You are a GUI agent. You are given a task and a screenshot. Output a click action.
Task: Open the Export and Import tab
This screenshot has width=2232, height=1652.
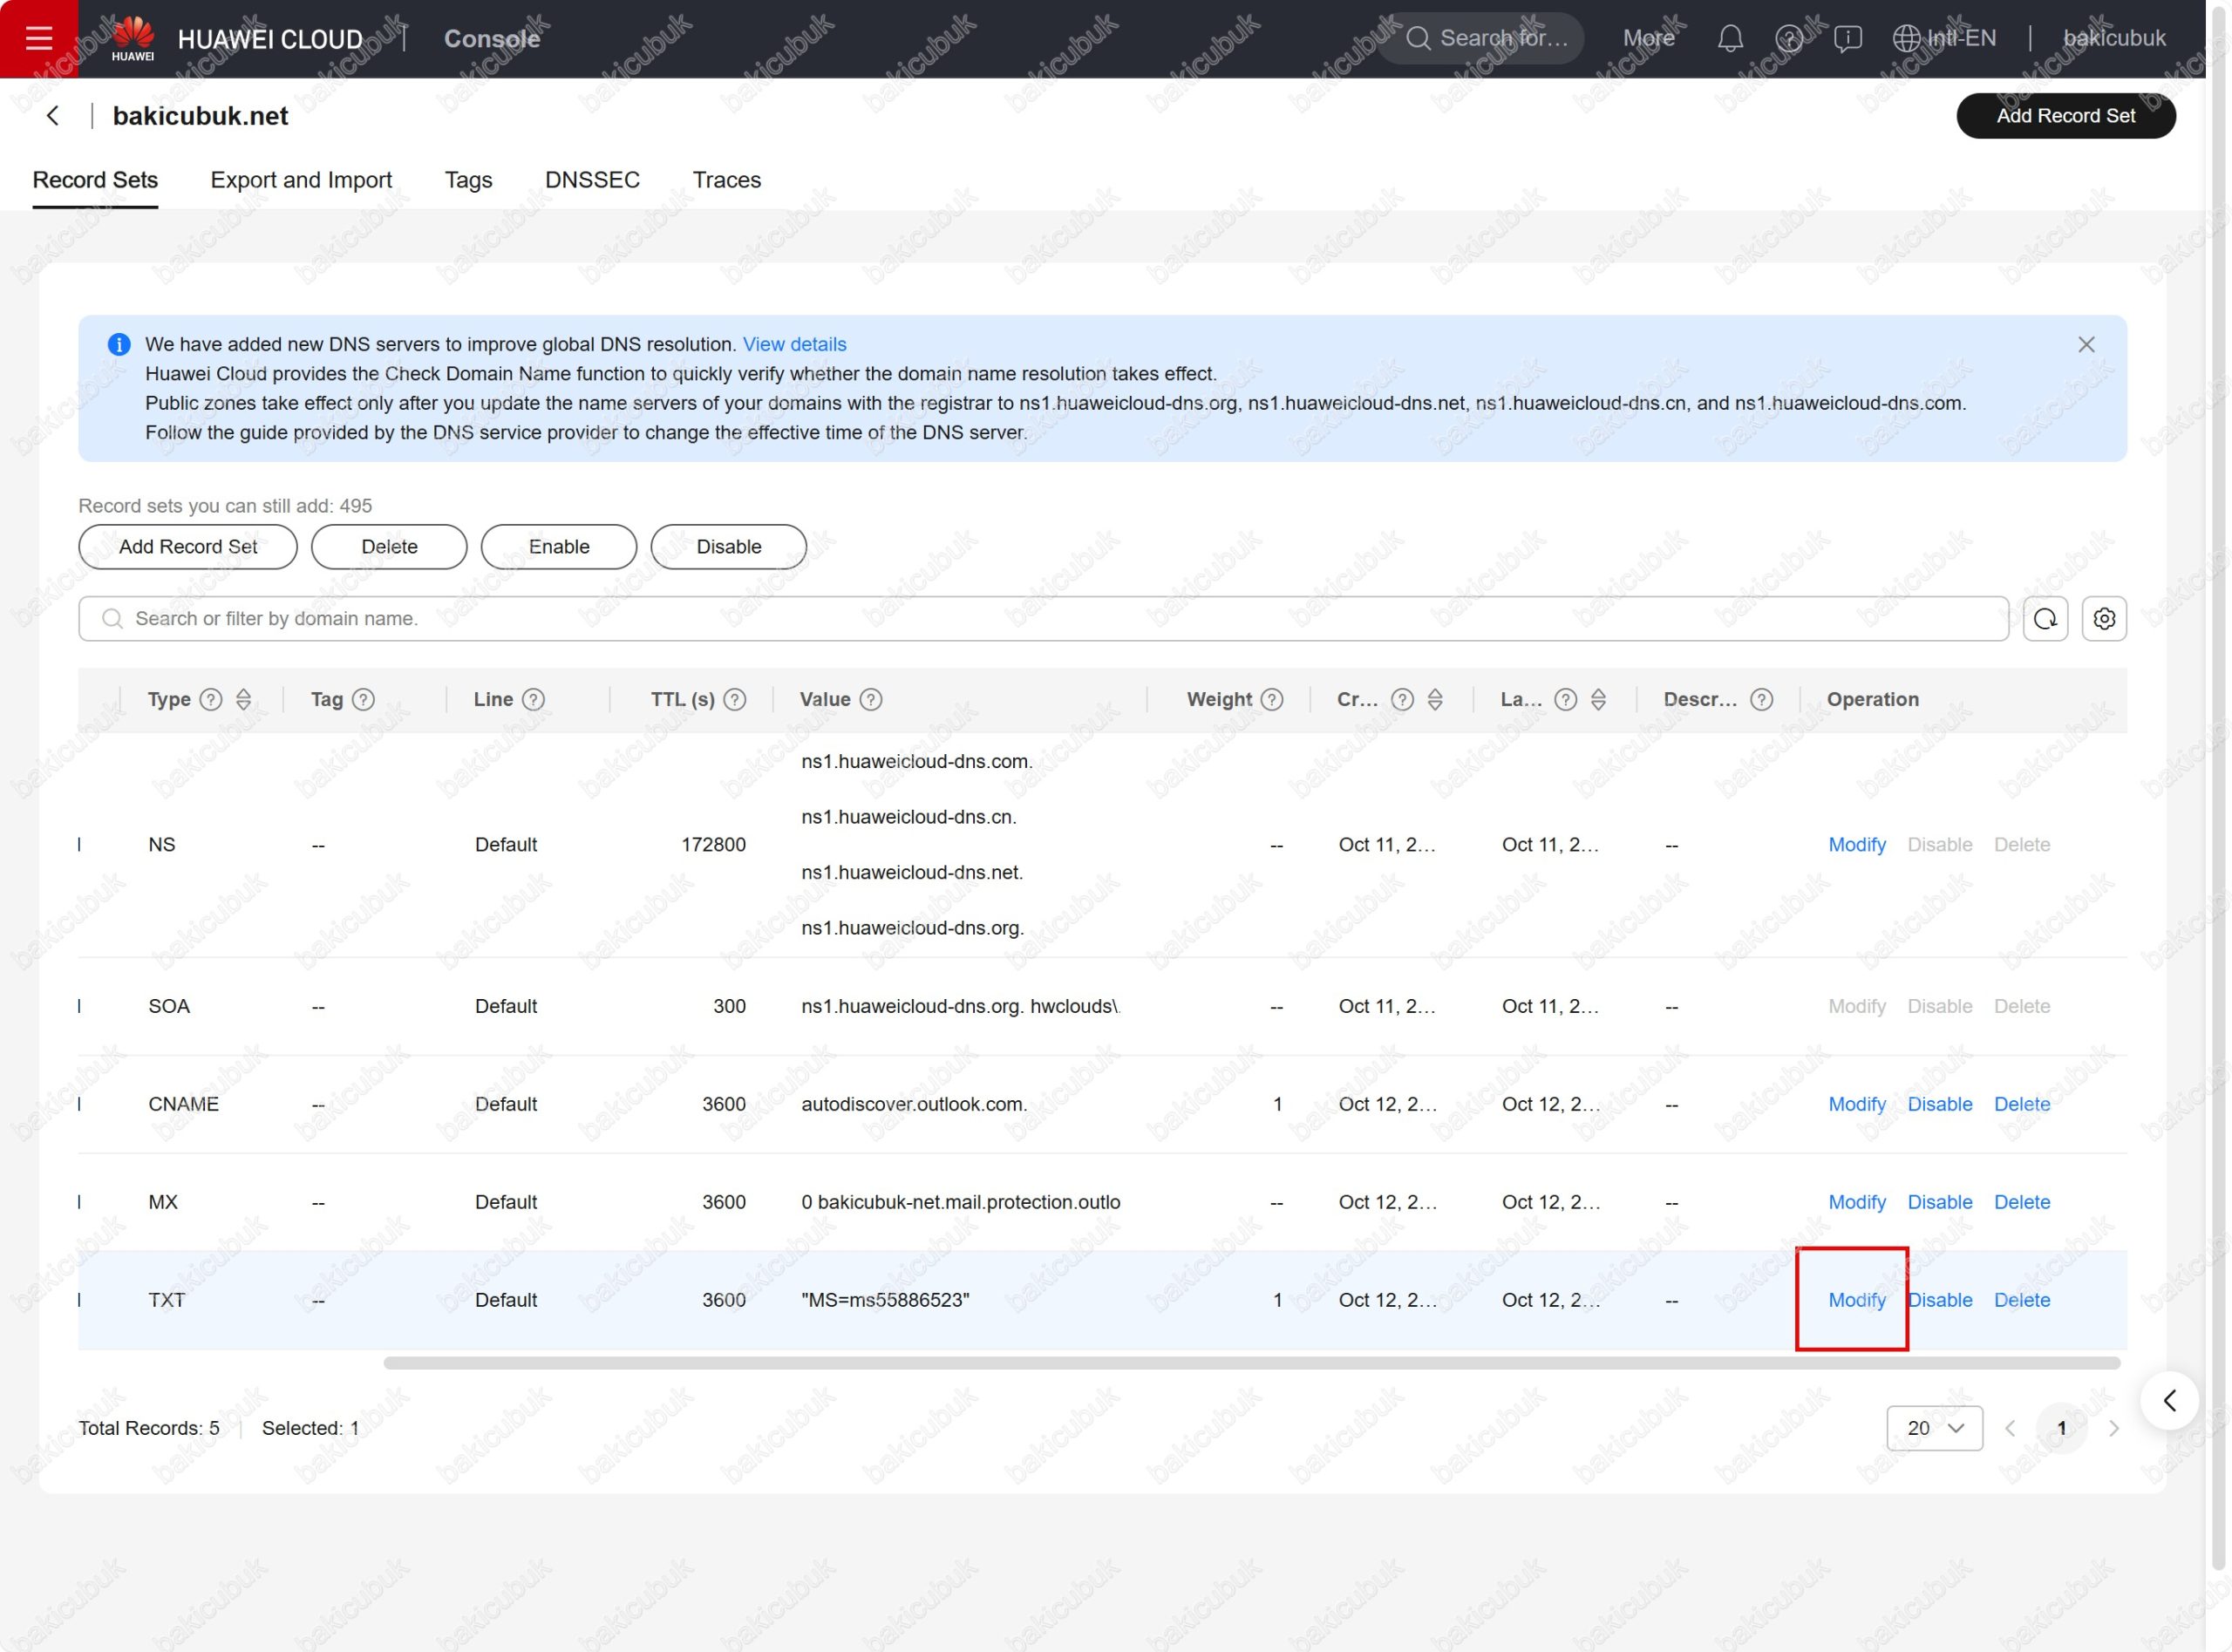click(x=301, y=180)
